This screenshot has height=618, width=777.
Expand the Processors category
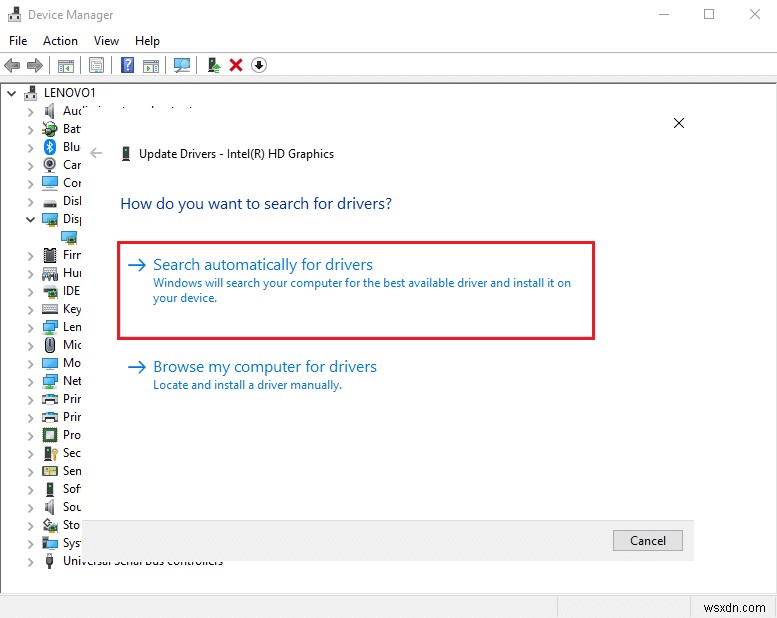pos(31,436)
